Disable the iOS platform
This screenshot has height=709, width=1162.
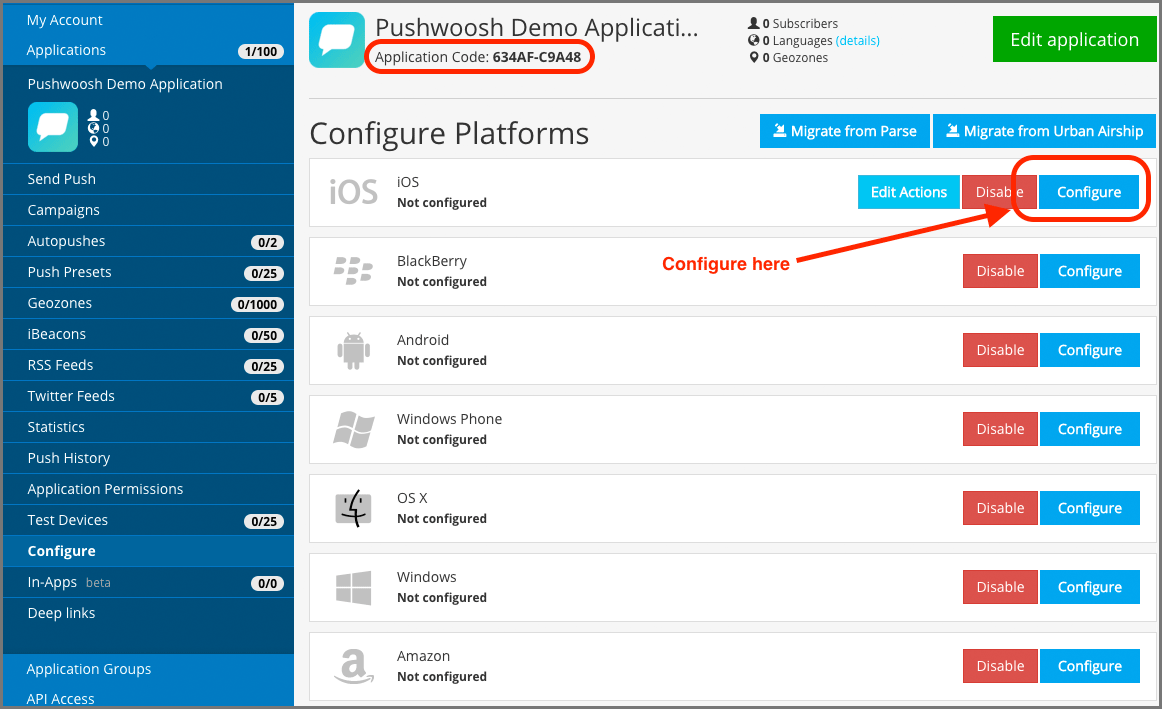pos(999,192)
